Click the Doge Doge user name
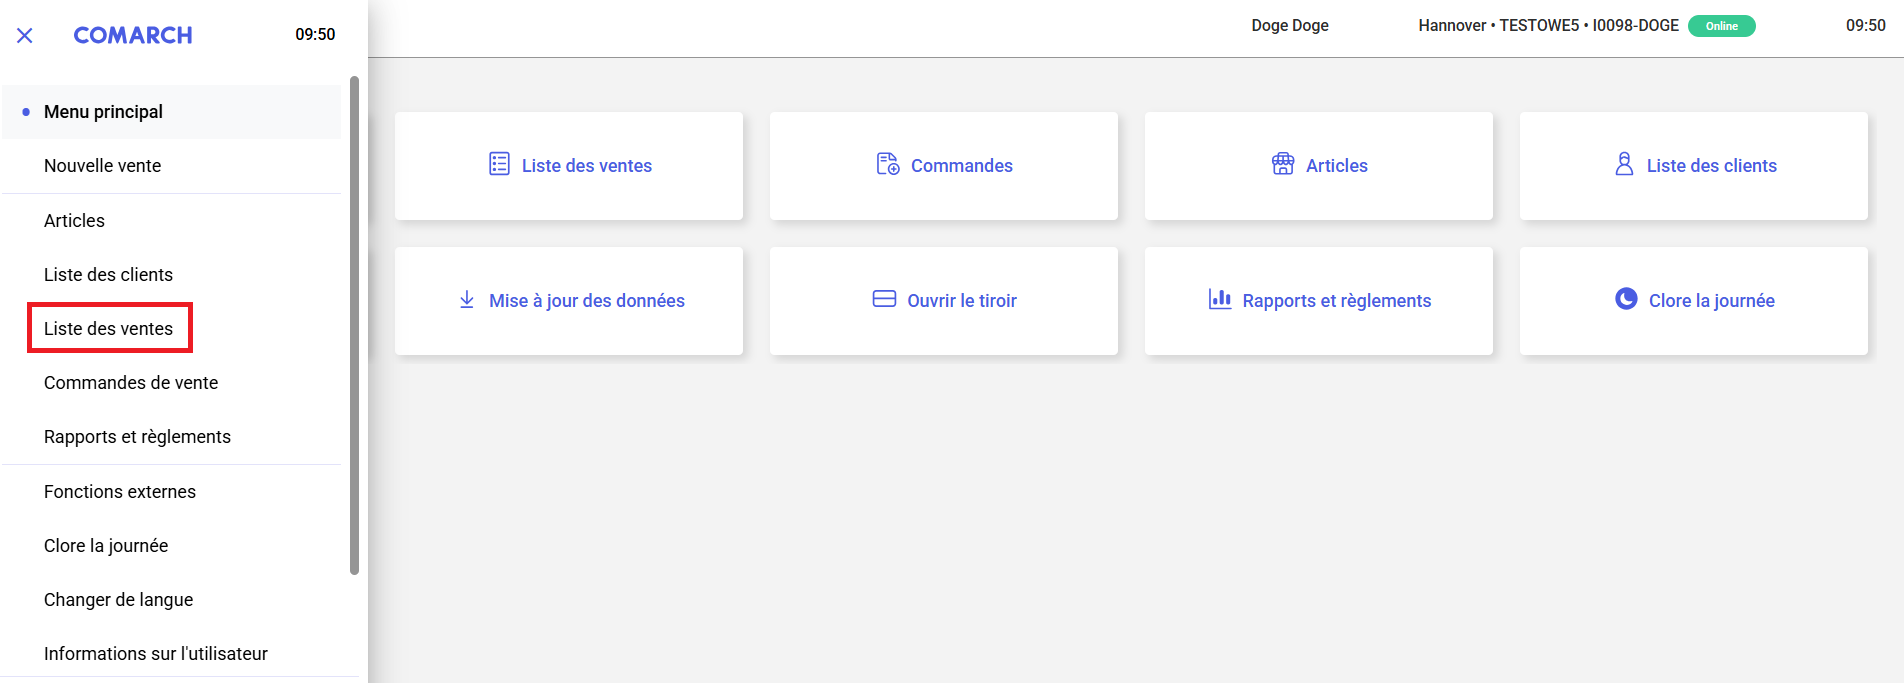Viewport: 1904px width, 683px height. pyautogui.click(x=1289, y=26)
